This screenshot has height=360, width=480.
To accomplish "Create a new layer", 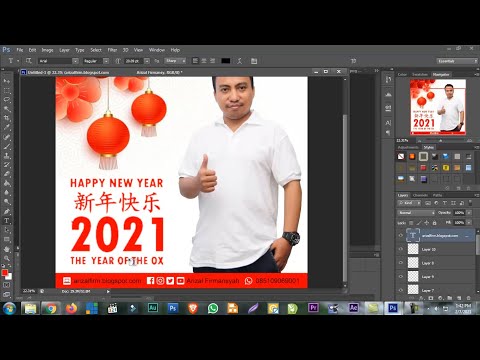I will [x=459, y=298].
